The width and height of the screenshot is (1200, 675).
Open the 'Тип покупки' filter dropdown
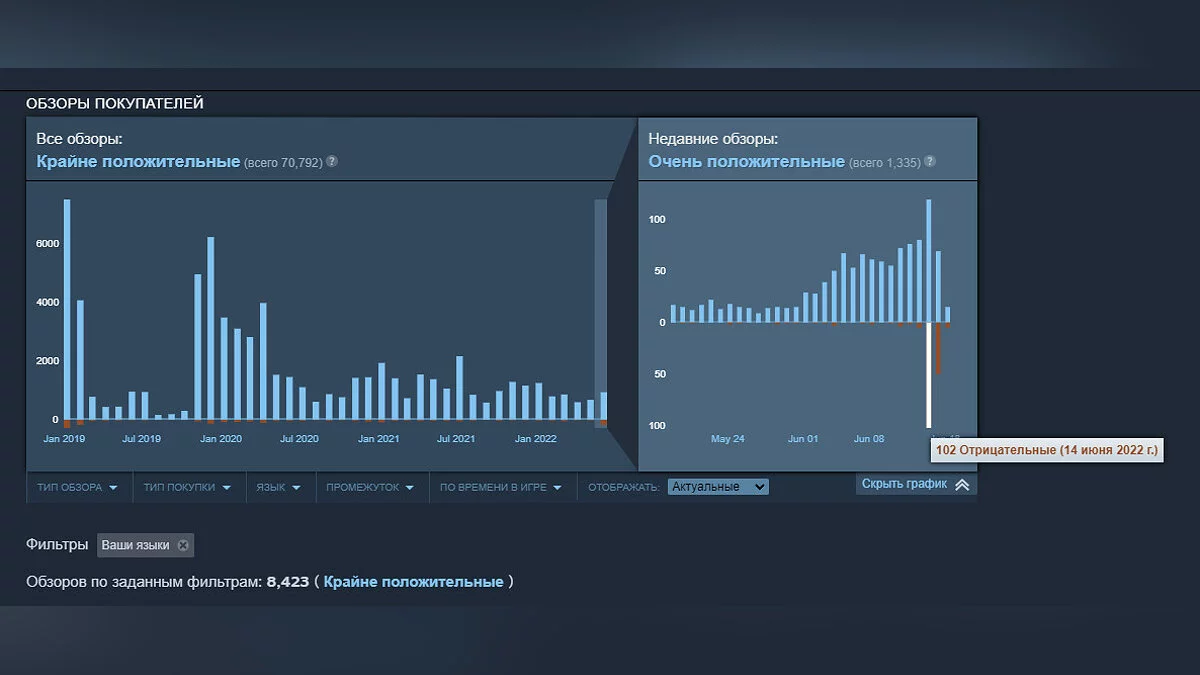click(x=187, y=487)
